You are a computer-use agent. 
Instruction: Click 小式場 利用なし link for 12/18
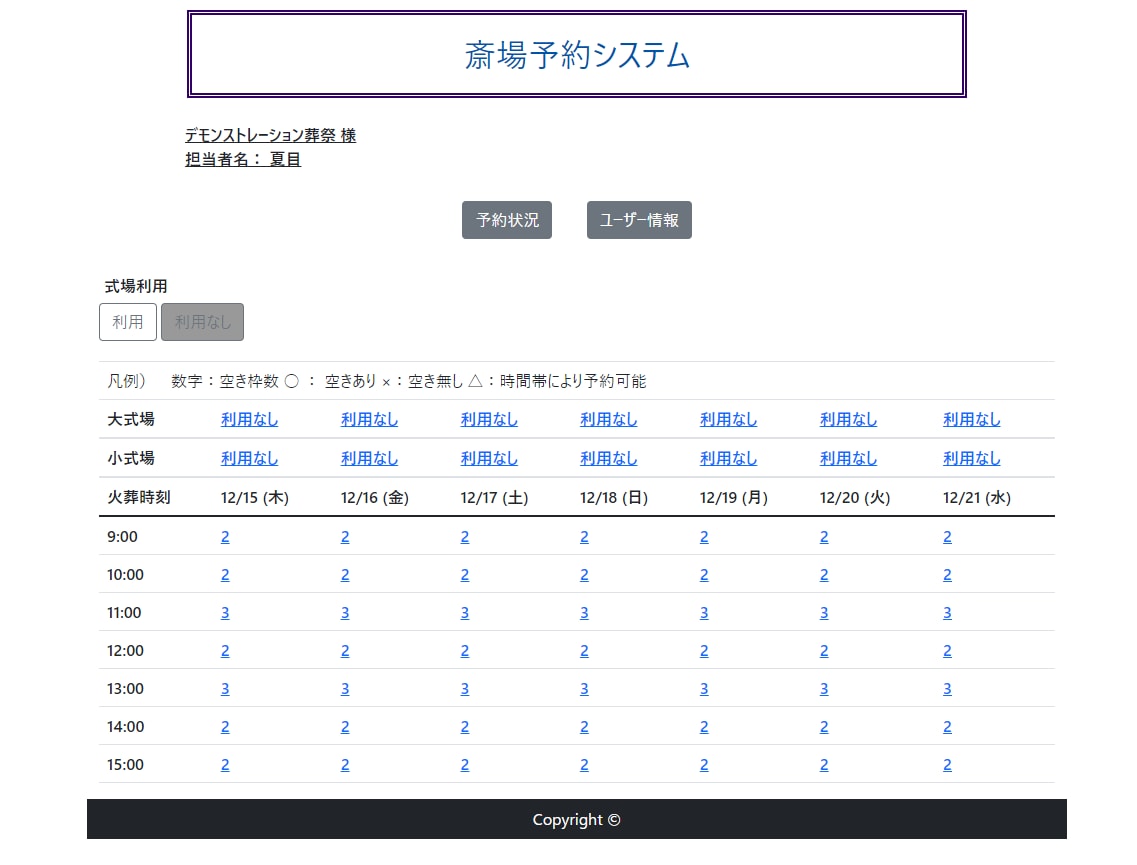tap(608, 458)
